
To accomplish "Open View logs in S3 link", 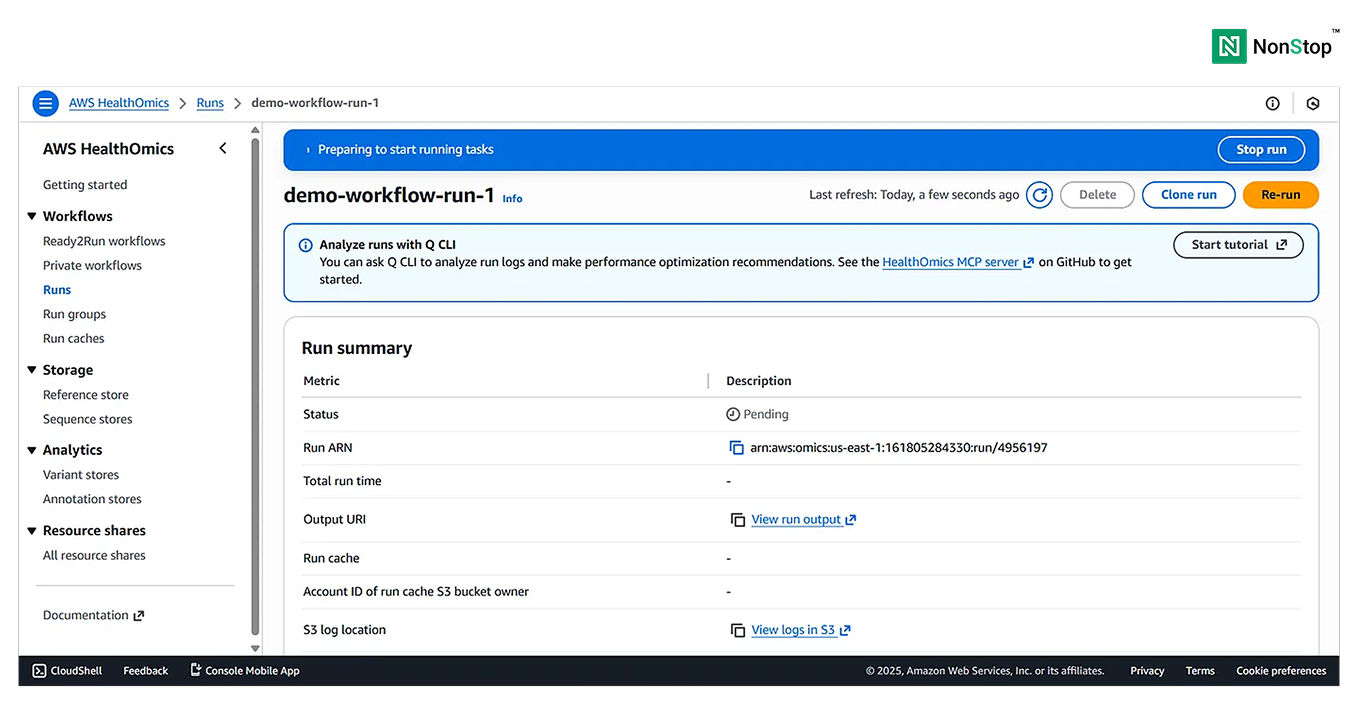I will 801,630.
